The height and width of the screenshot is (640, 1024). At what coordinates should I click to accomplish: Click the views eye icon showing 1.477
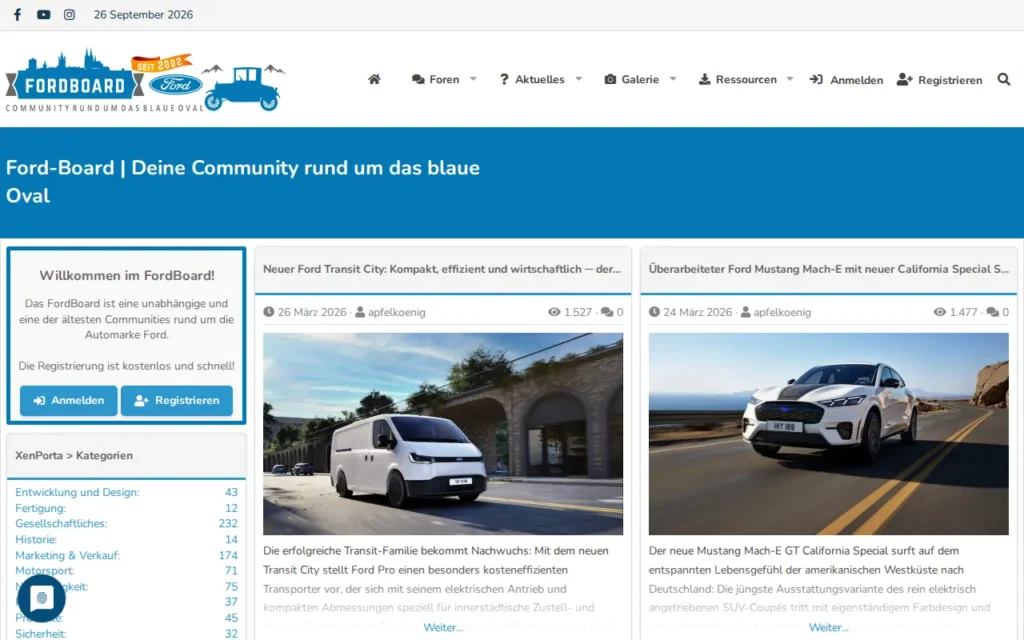(940, 312)
